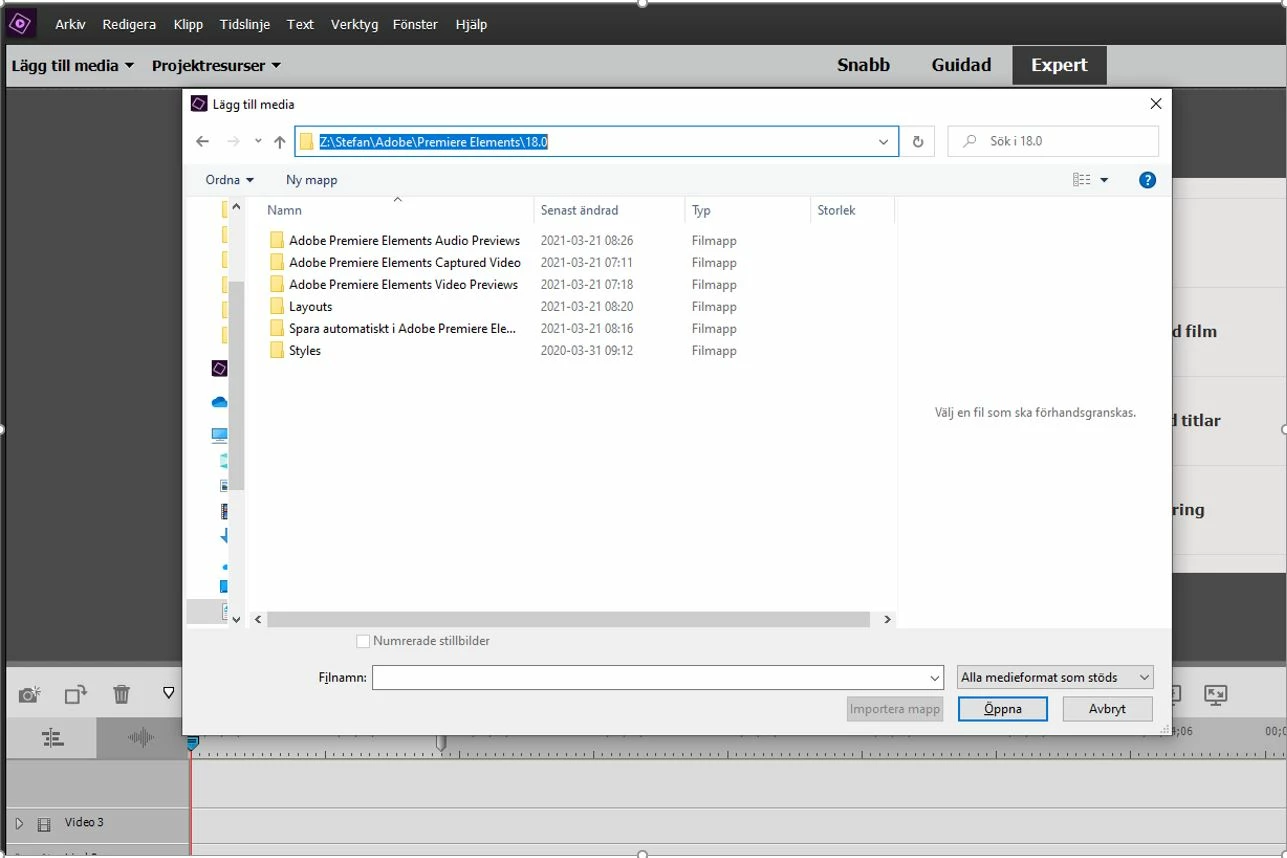Click the navigation pane scroll down arrow
Image resolution: width=1287 pixels, height=858 pixels.
[236, 620]
